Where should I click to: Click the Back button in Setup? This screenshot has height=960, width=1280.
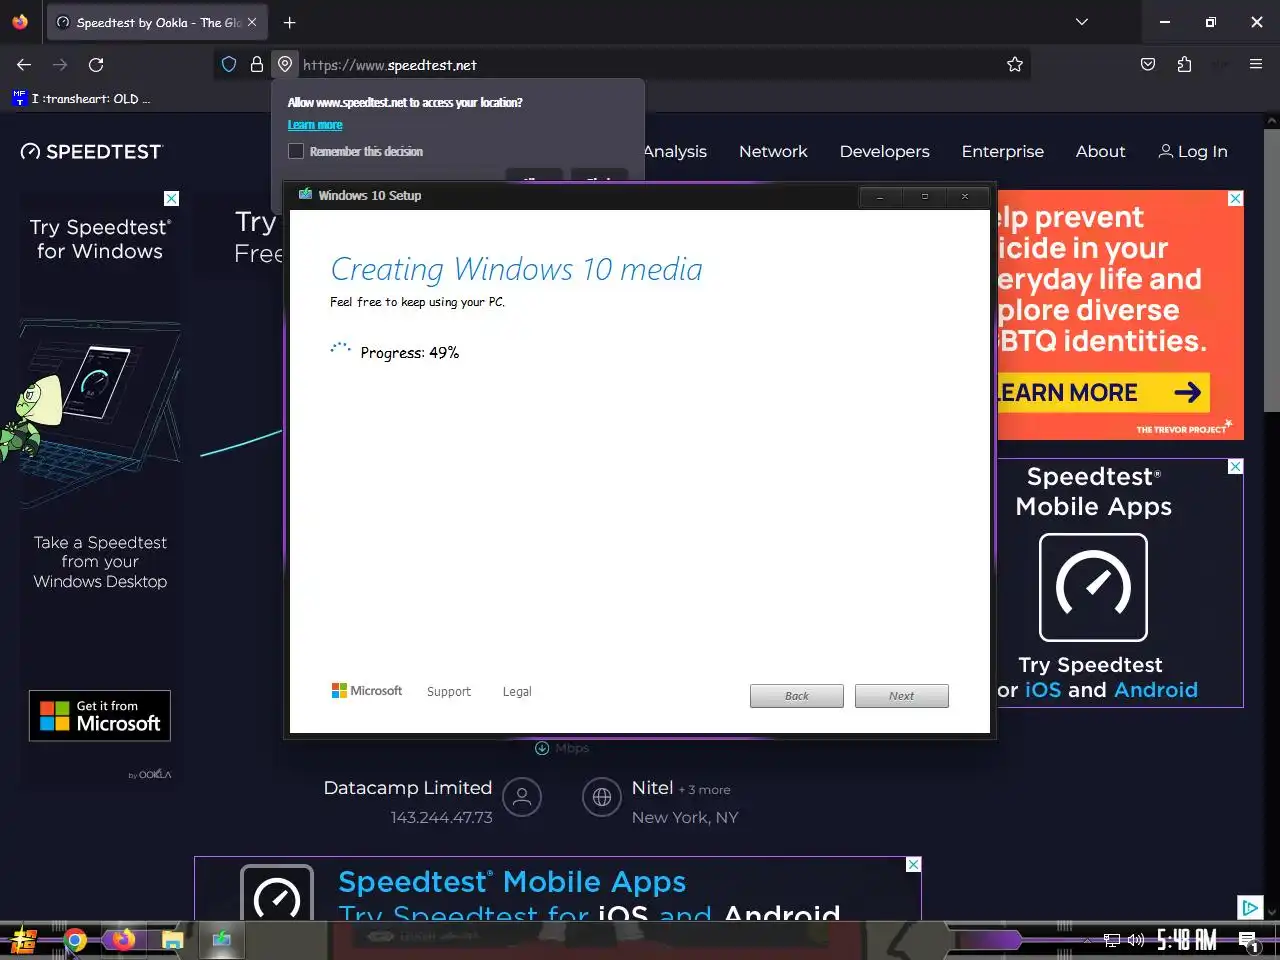click(797, 696)
